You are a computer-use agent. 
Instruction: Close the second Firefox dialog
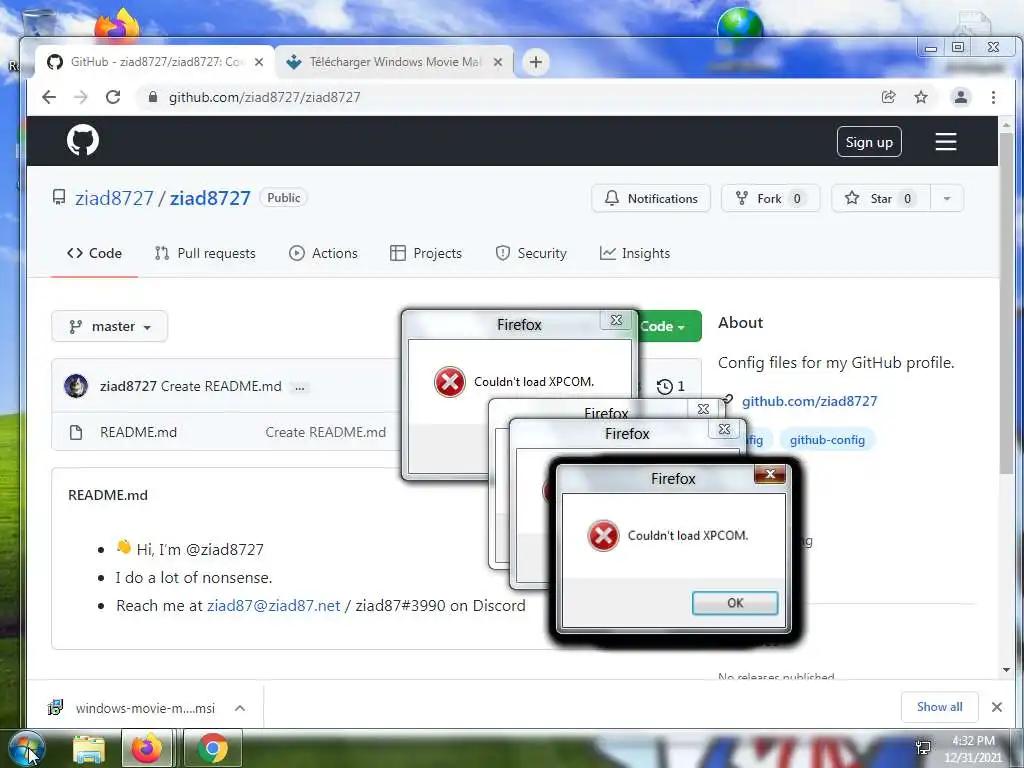pos(703,409)
